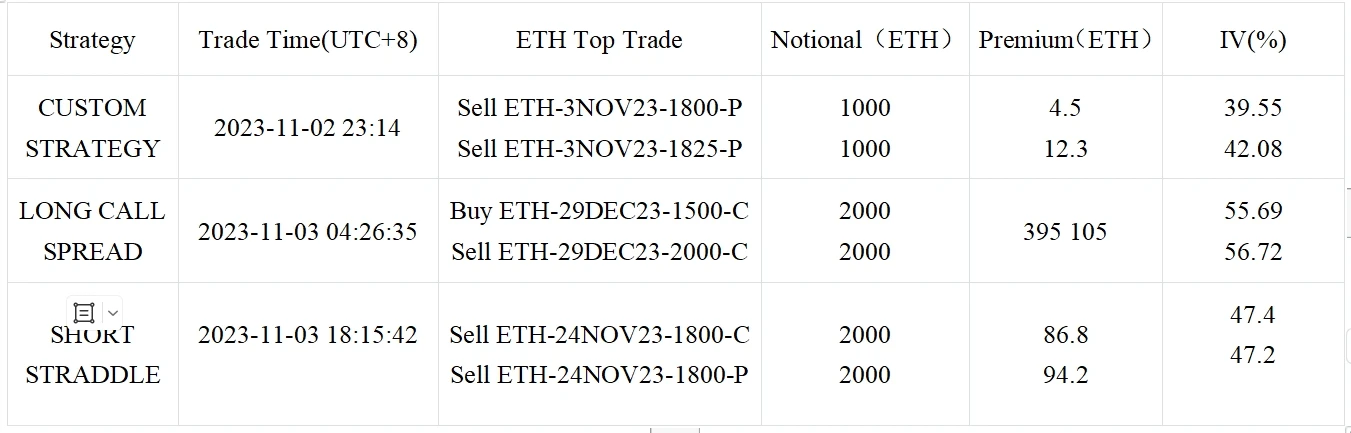This screenshot has width=1351, height=433.
Task: Select the Trade Time(UTC+8) header cell
Action: pyautogui.click(x=308, y=40)
